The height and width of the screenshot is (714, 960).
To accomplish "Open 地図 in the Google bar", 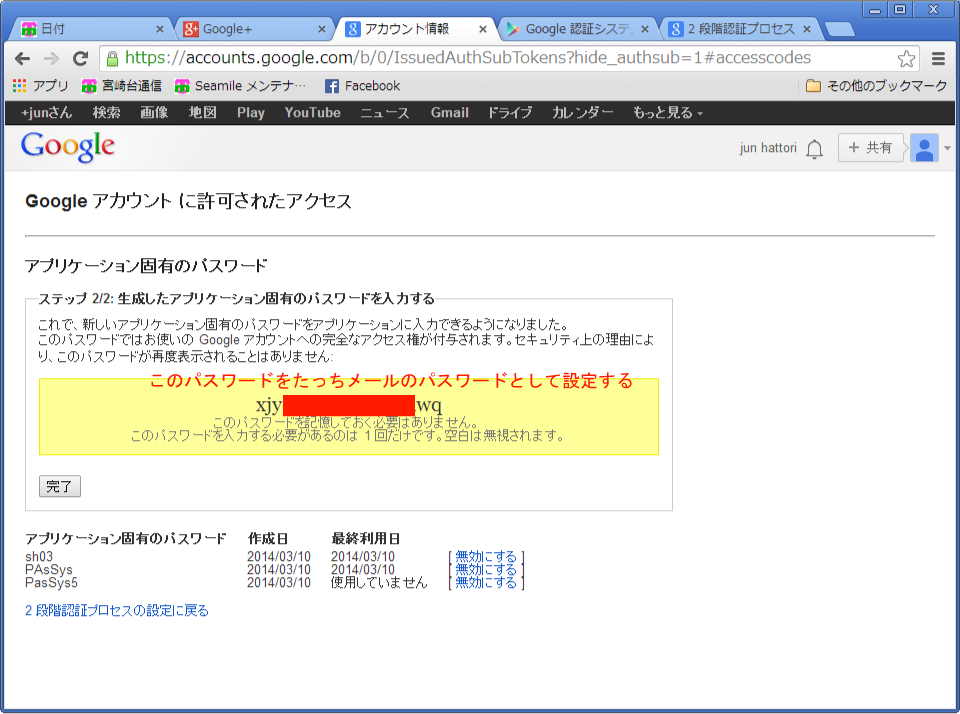I will 202,113.
